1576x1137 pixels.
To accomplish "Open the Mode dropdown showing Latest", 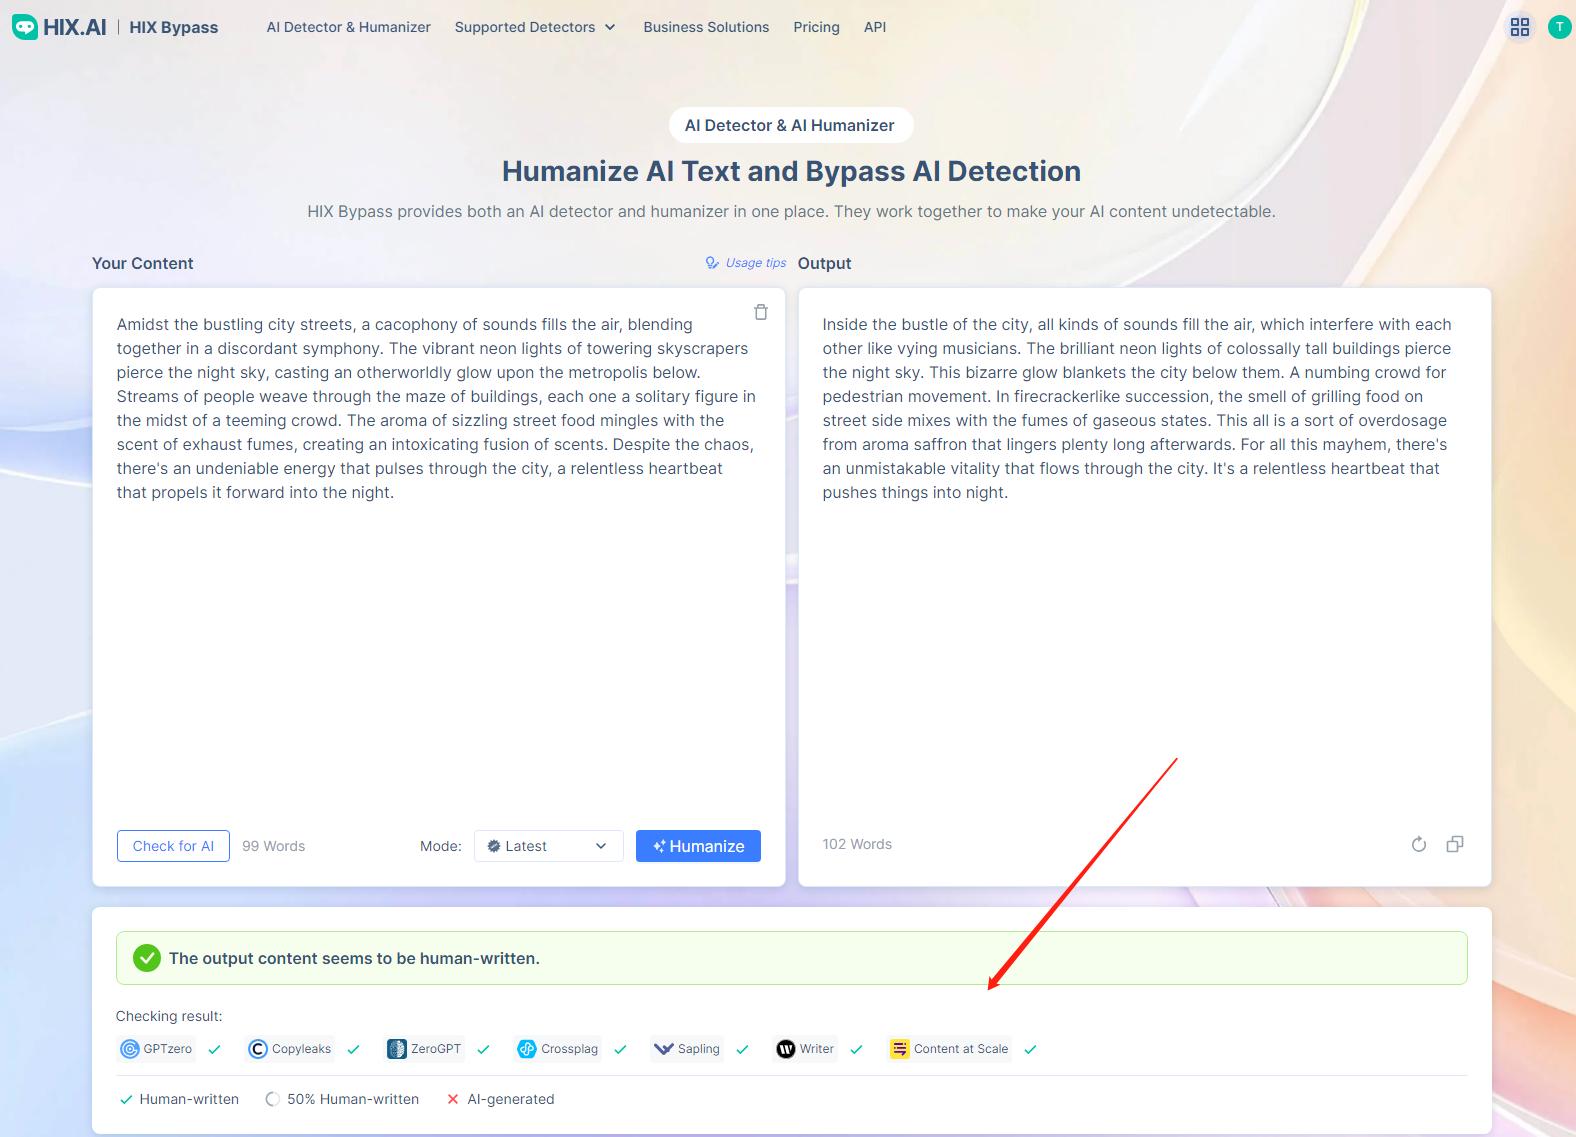I will [548, 846].
